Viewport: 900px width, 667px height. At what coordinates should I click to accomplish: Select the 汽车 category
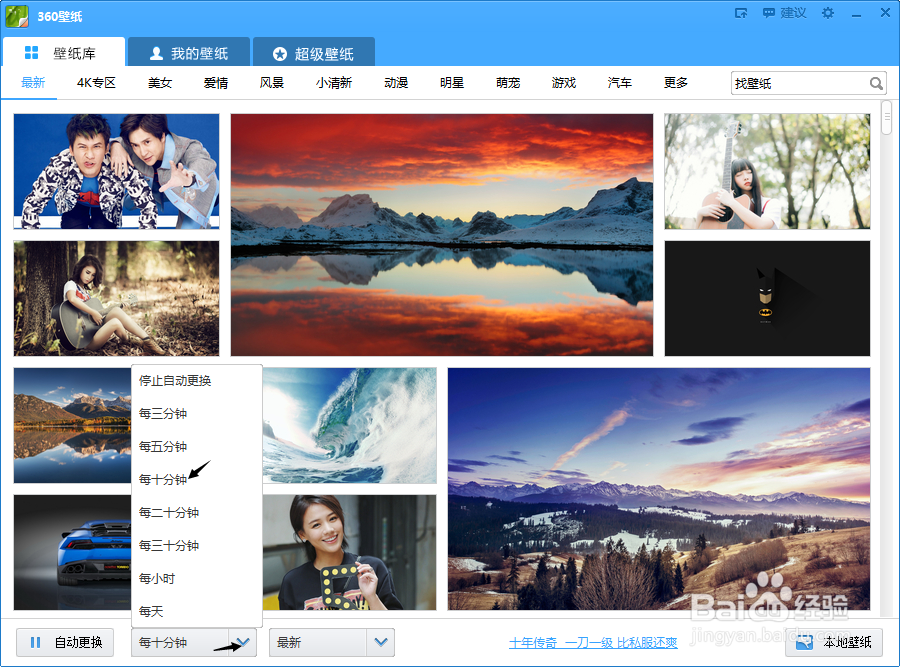[620, 83]
